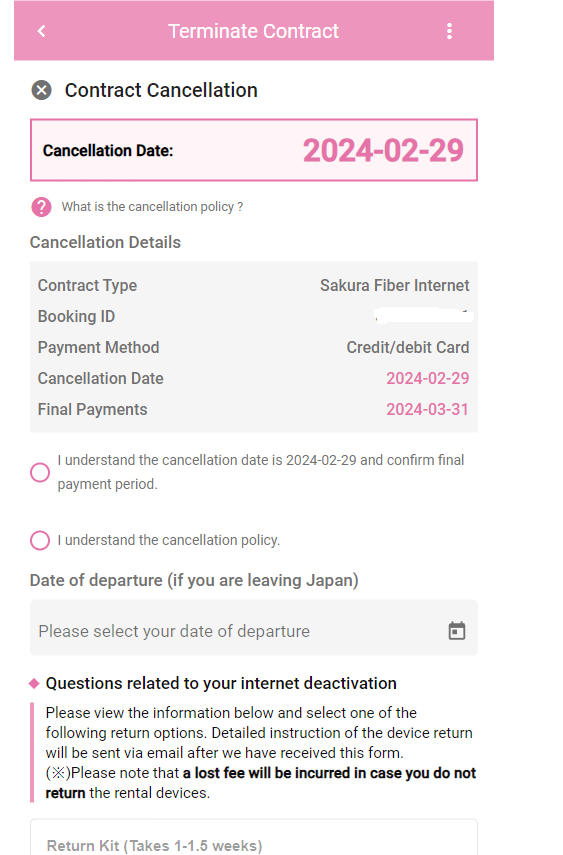Open 'What is the cancellation policy ?' link
Image resolution: width=563 pixels, height=855 pixels.
152,207
